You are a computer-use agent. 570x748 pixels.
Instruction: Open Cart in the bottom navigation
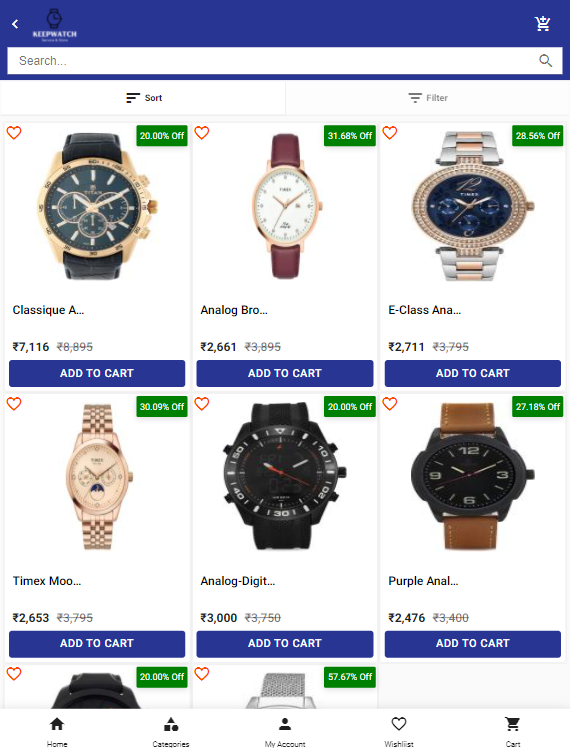pos(513,731)
